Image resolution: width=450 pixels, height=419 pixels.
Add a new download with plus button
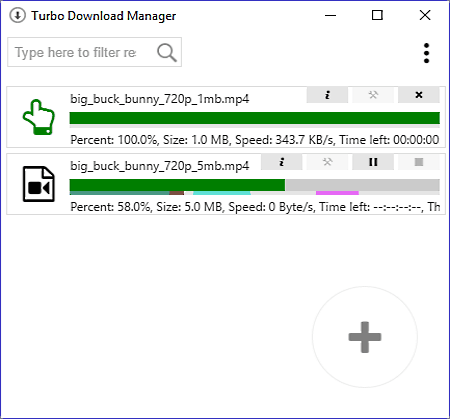365,337
